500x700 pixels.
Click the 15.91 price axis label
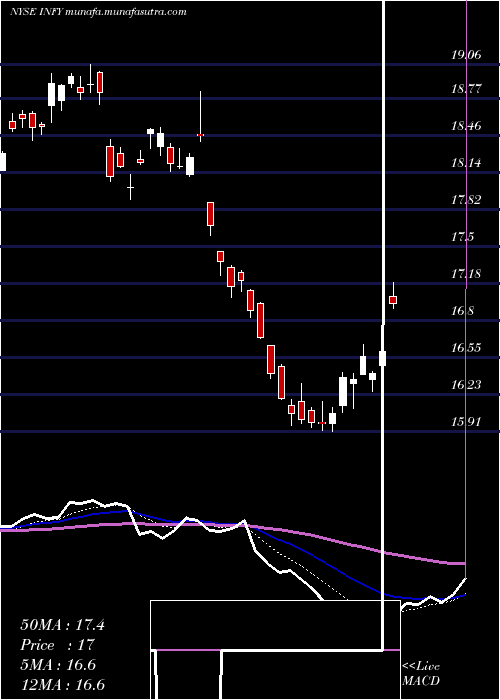(x=466, y=421)
